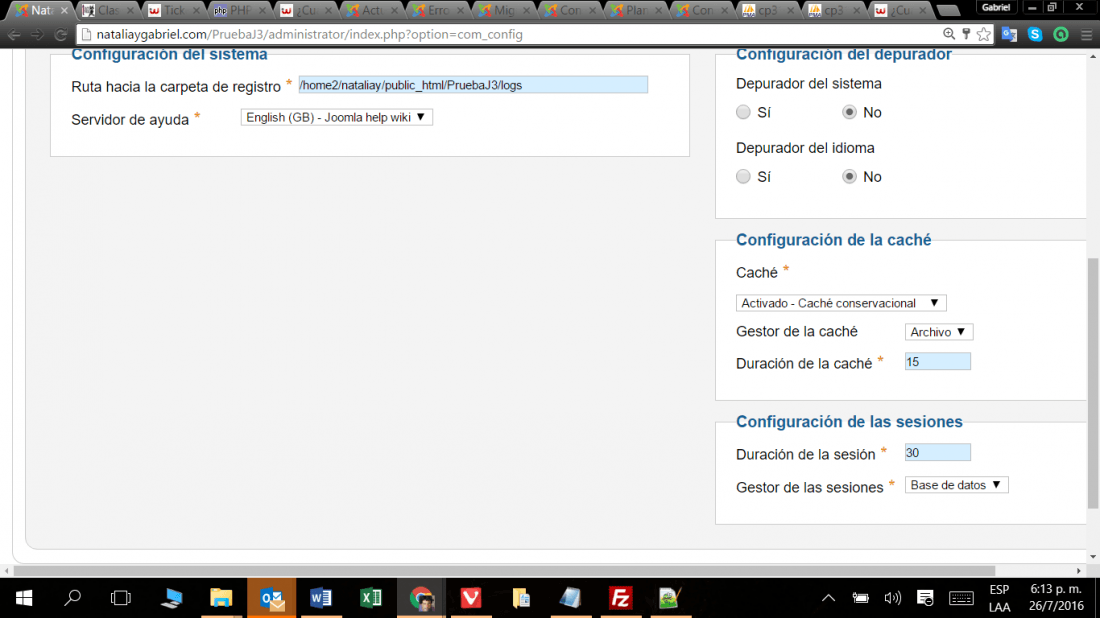Image resolution: width=1100 pixels, height=618 pixels.
Task: Switch to the Actu browser tab
Action: [x=372, y=11]
